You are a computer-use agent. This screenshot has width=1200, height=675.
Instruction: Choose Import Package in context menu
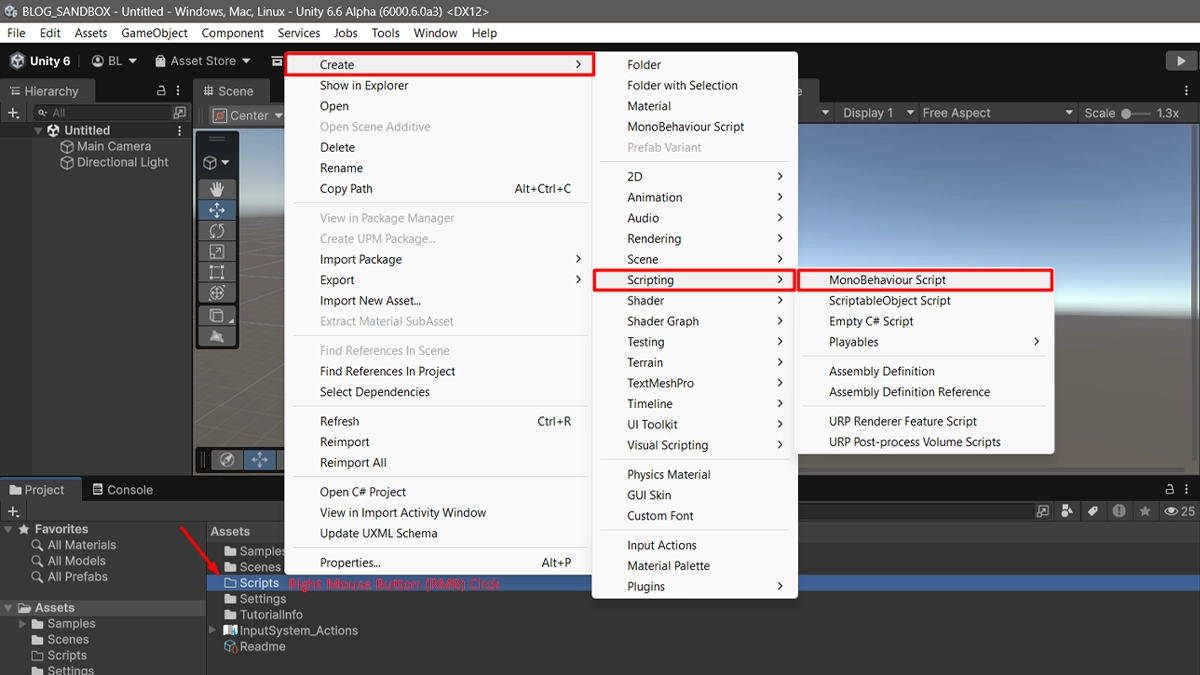[440, 259]
